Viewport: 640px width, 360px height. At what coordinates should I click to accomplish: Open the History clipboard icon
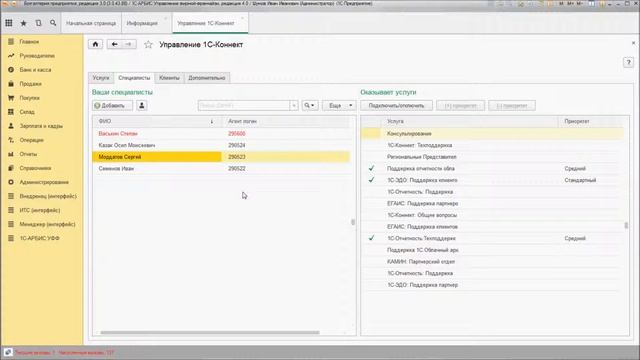click(38, 23)
